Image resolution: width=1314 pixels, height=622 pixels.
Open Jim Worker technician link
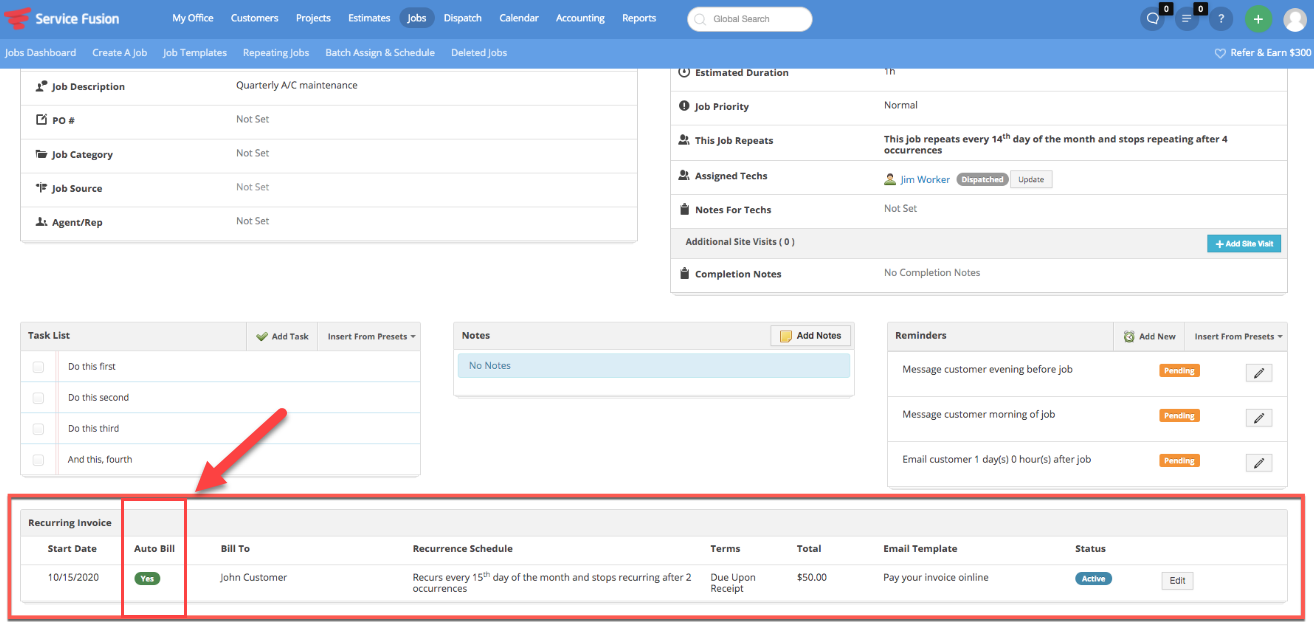click(x=925, y=180)
